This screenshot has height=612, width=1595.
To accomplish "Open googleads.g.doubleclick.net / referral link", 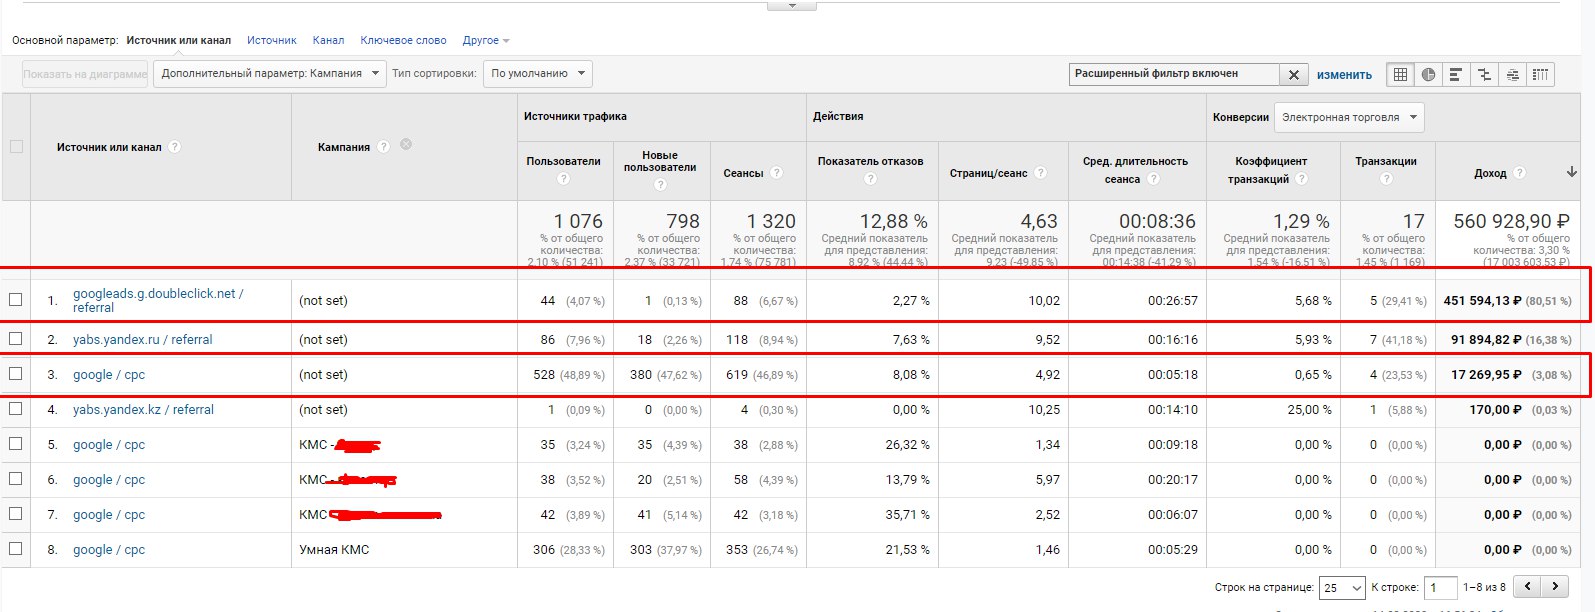I will [158, 300].
